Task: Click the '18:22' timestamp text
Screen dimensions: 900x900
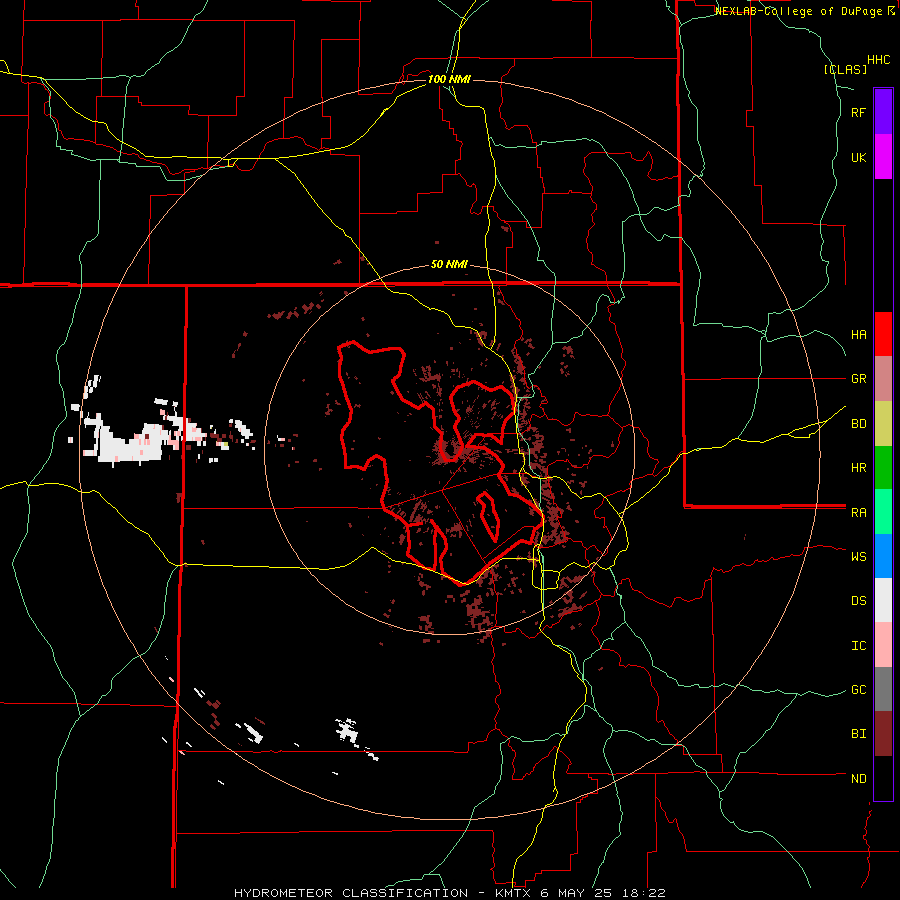Action: (x=644, y=893)
